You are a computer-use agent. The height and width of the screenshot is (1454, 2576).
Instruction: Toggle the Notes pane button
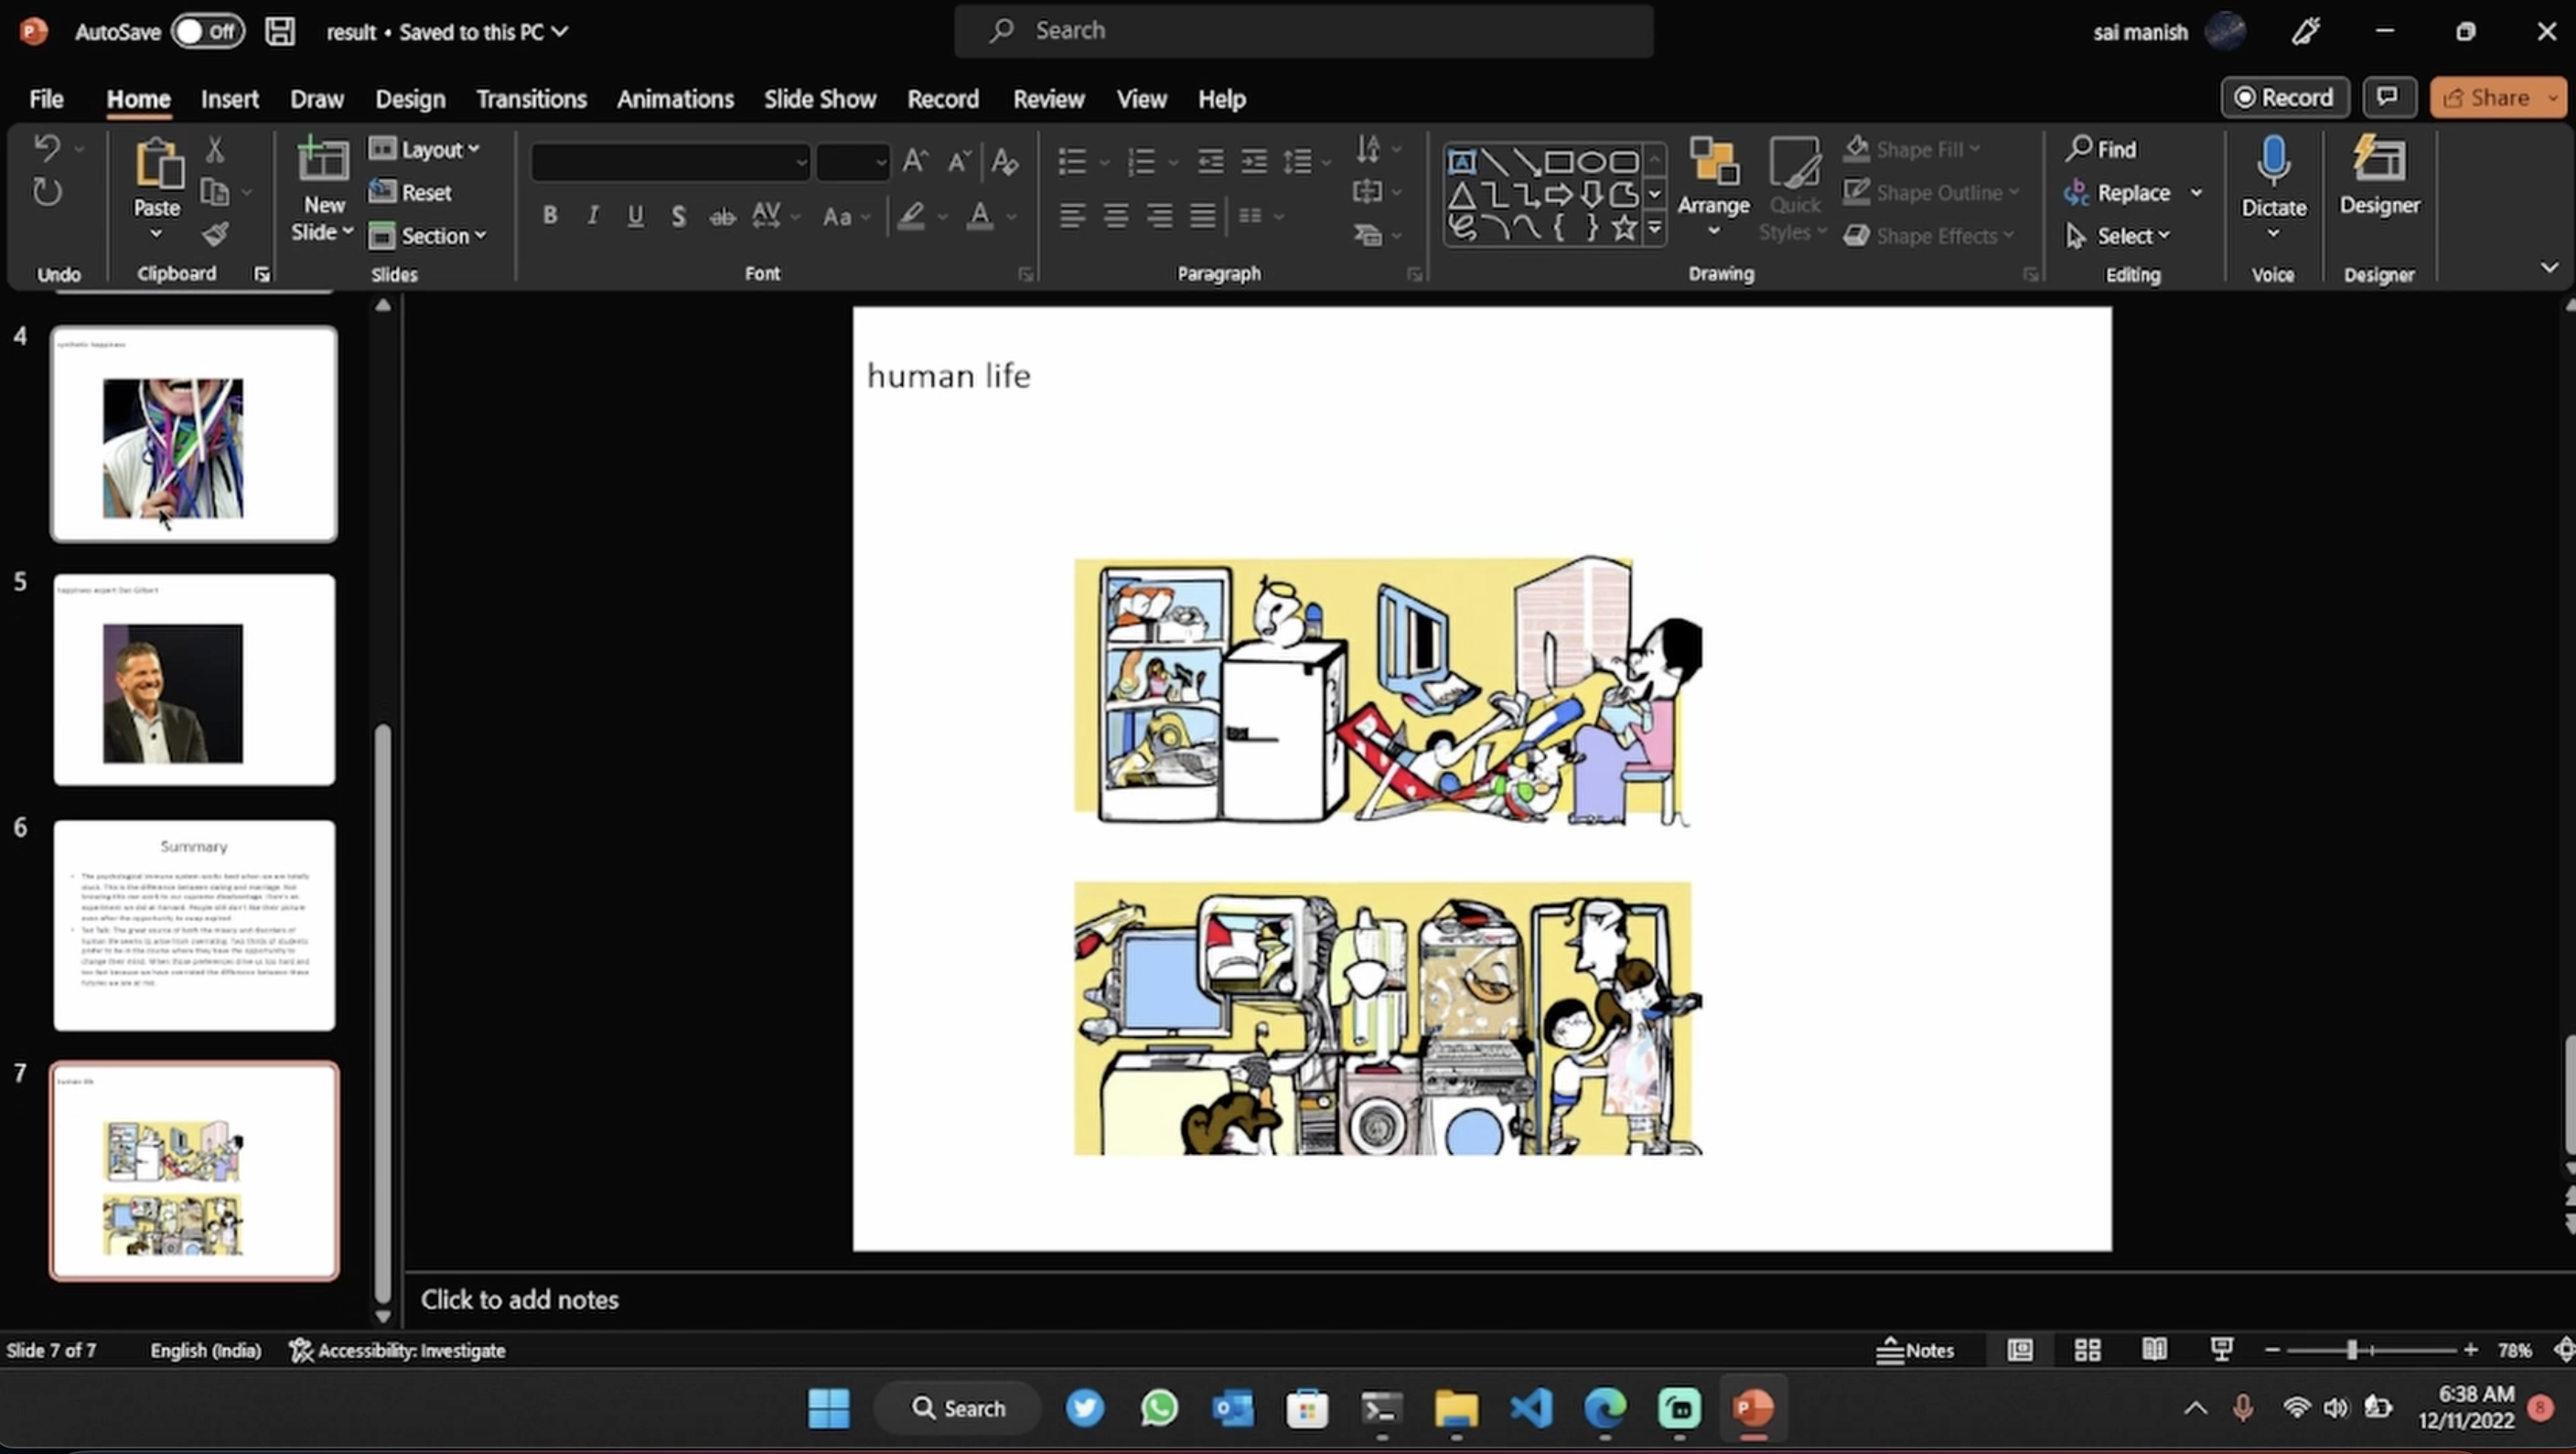1915,1350
